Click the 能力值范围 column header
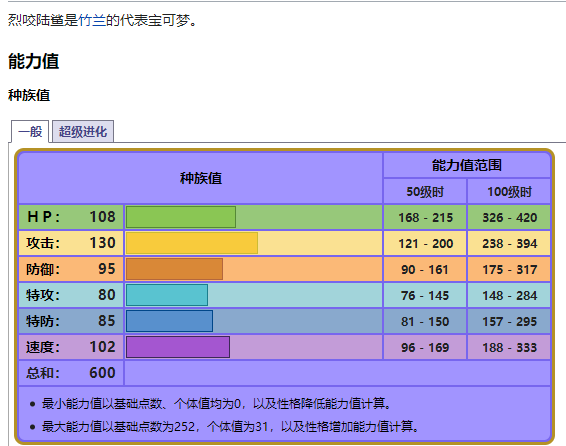This screenshot has width=566, height=446. tap(467, 165)
